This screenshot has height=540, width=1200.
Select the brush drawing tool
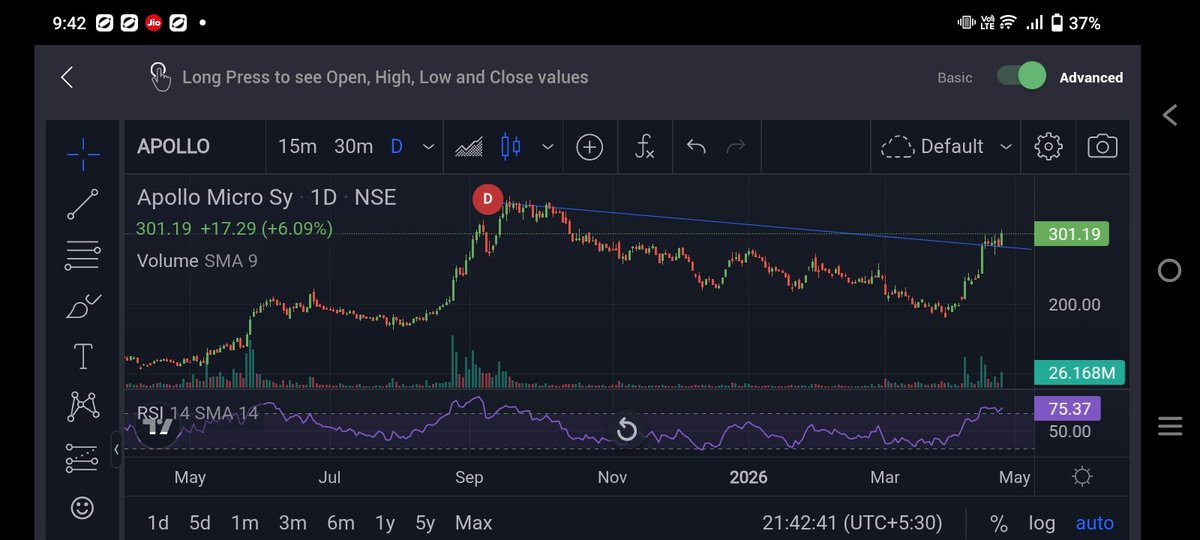pos(82,305)
